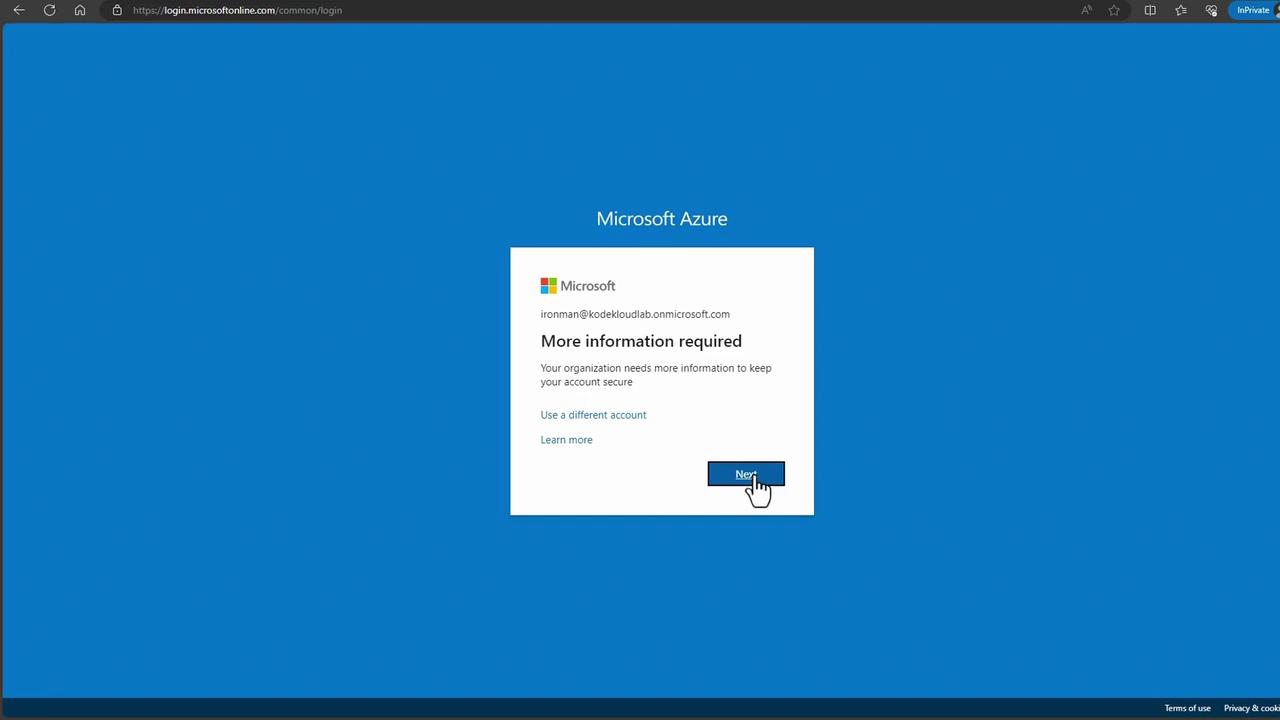
Task: Click the "Microsoft Azure" title text
Action: click(x=662, y=218)
